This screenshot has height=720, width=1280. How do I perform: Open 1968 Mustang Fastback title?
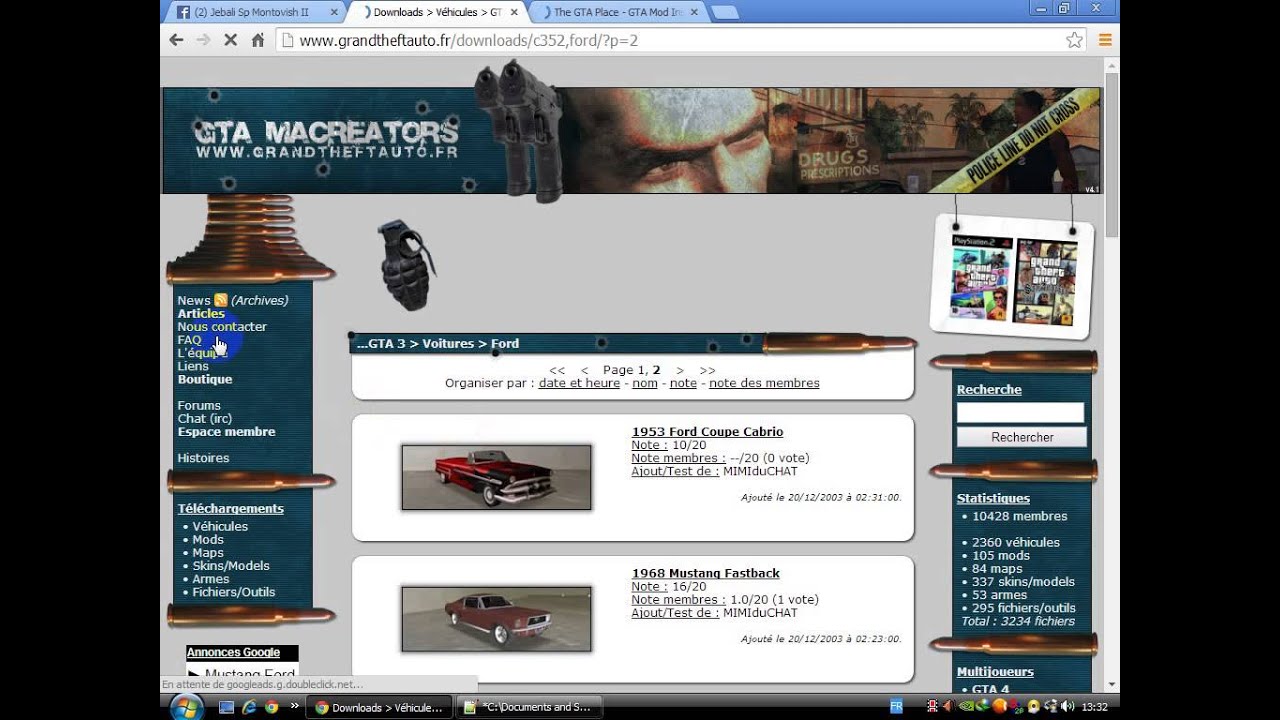(705, 573)
